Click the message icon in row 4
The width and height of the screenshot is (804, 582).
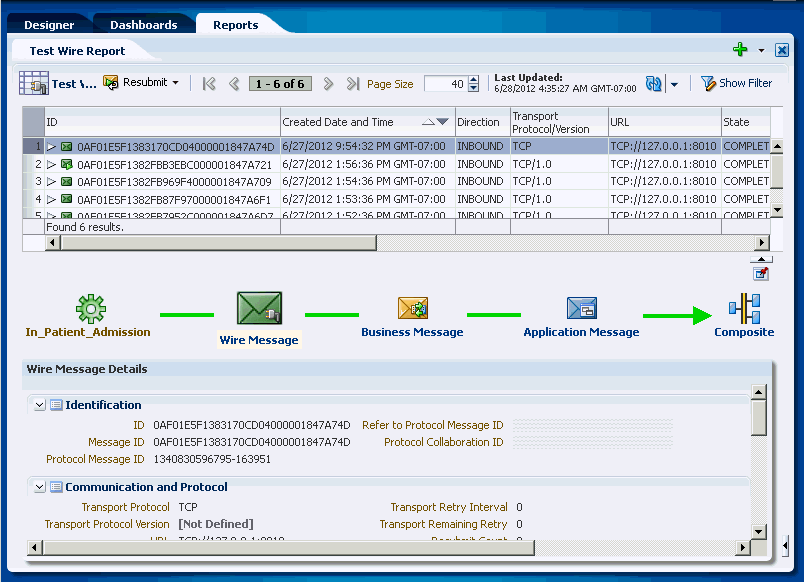pos(67,199)
